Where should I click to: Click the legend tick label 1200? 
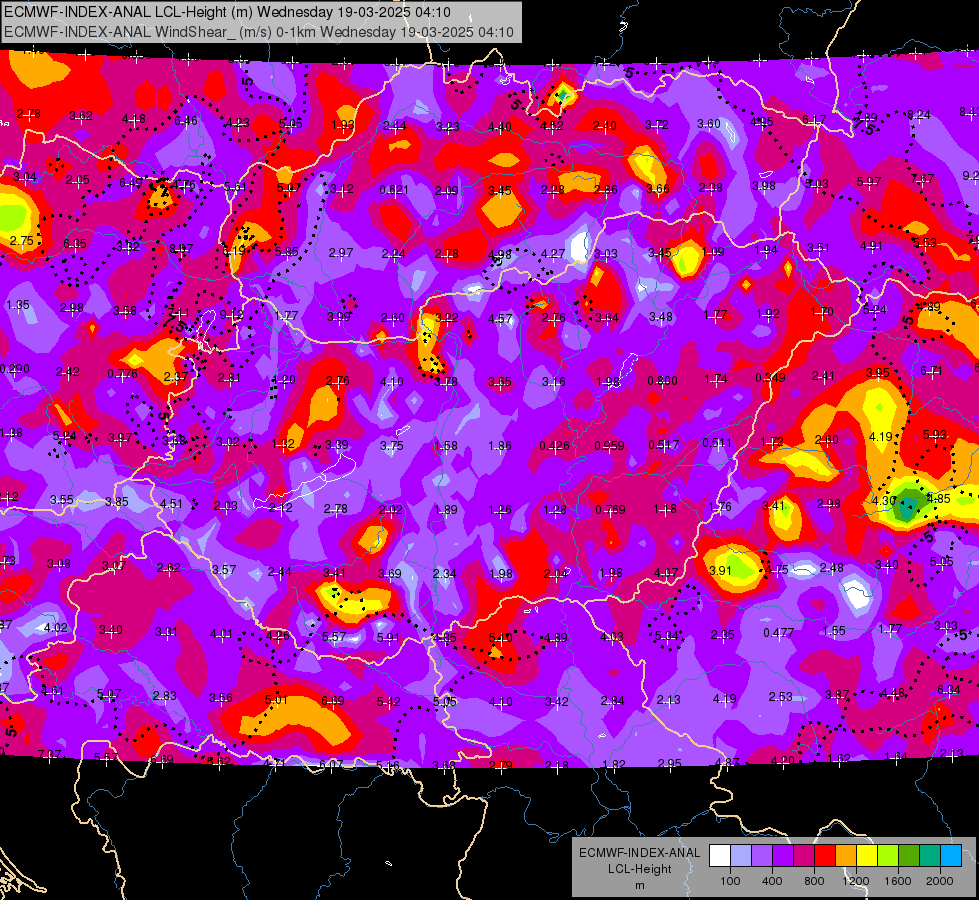[x=856, y=881]
